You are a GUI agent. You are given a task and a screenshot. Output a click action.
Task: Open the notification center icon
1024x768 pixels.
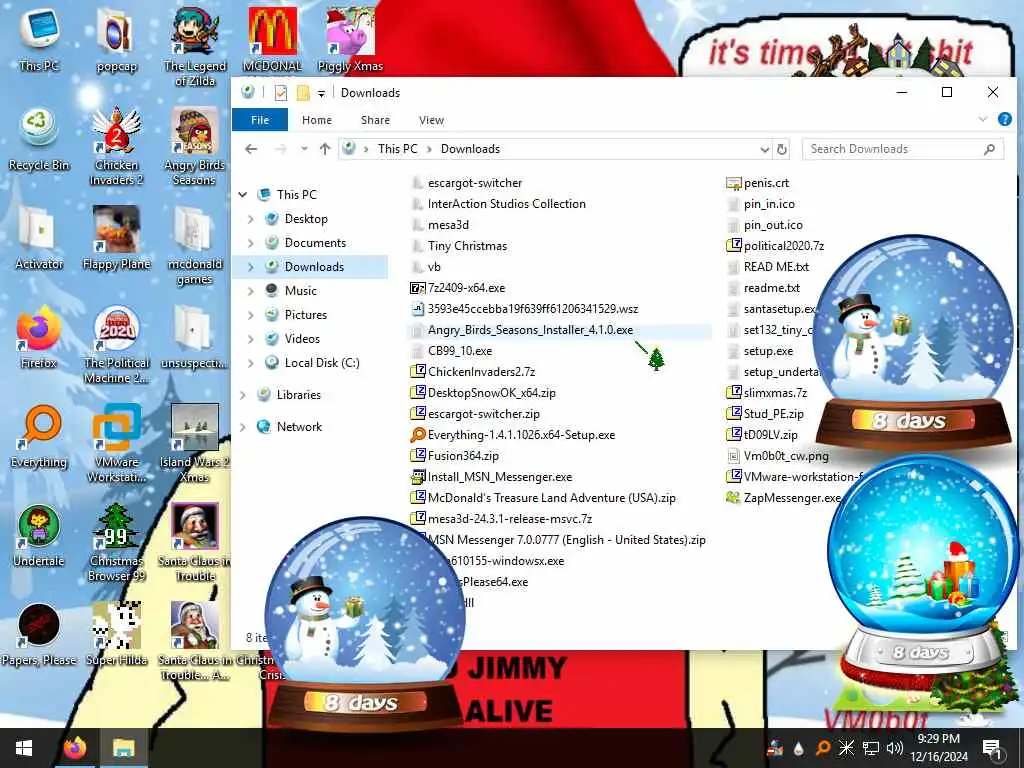pyautogui.click(x=992, y=748)
